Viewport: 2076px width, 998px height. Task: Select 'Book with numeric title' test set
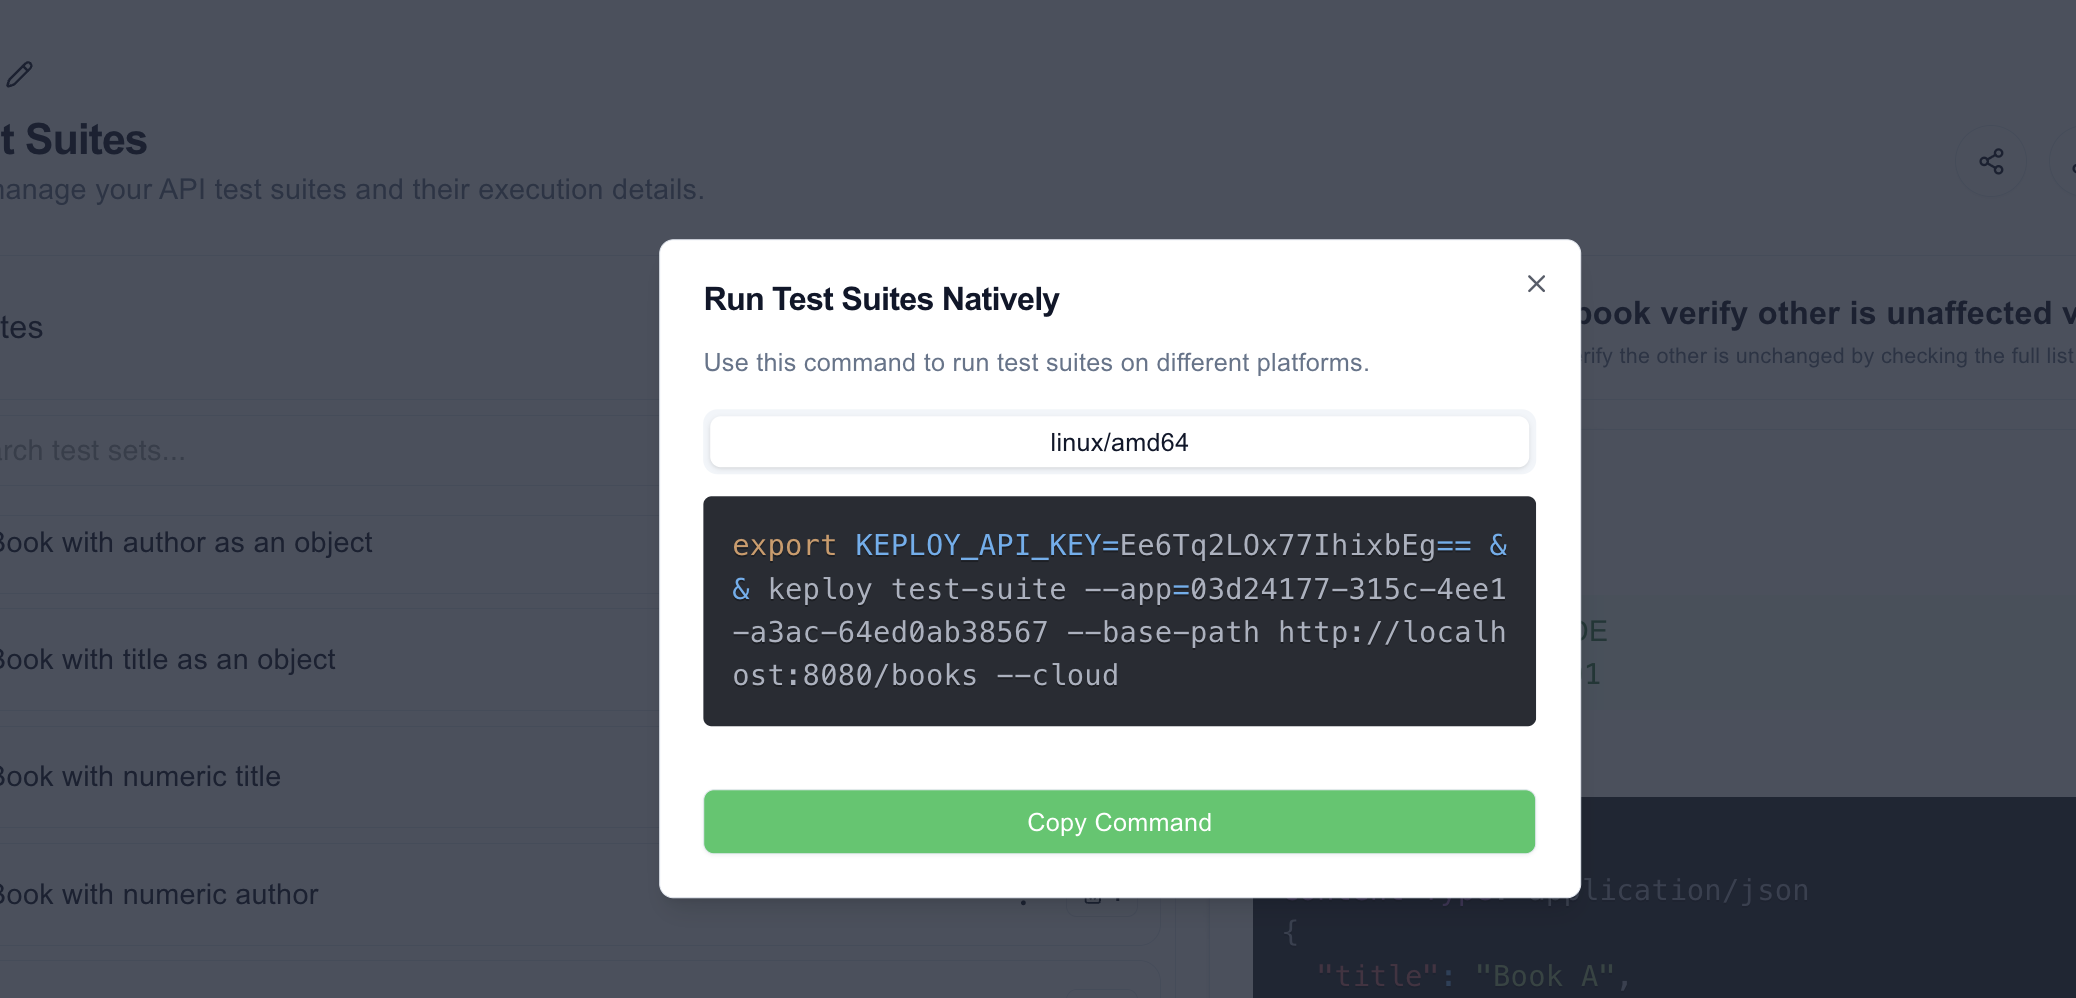coord(141,777)
